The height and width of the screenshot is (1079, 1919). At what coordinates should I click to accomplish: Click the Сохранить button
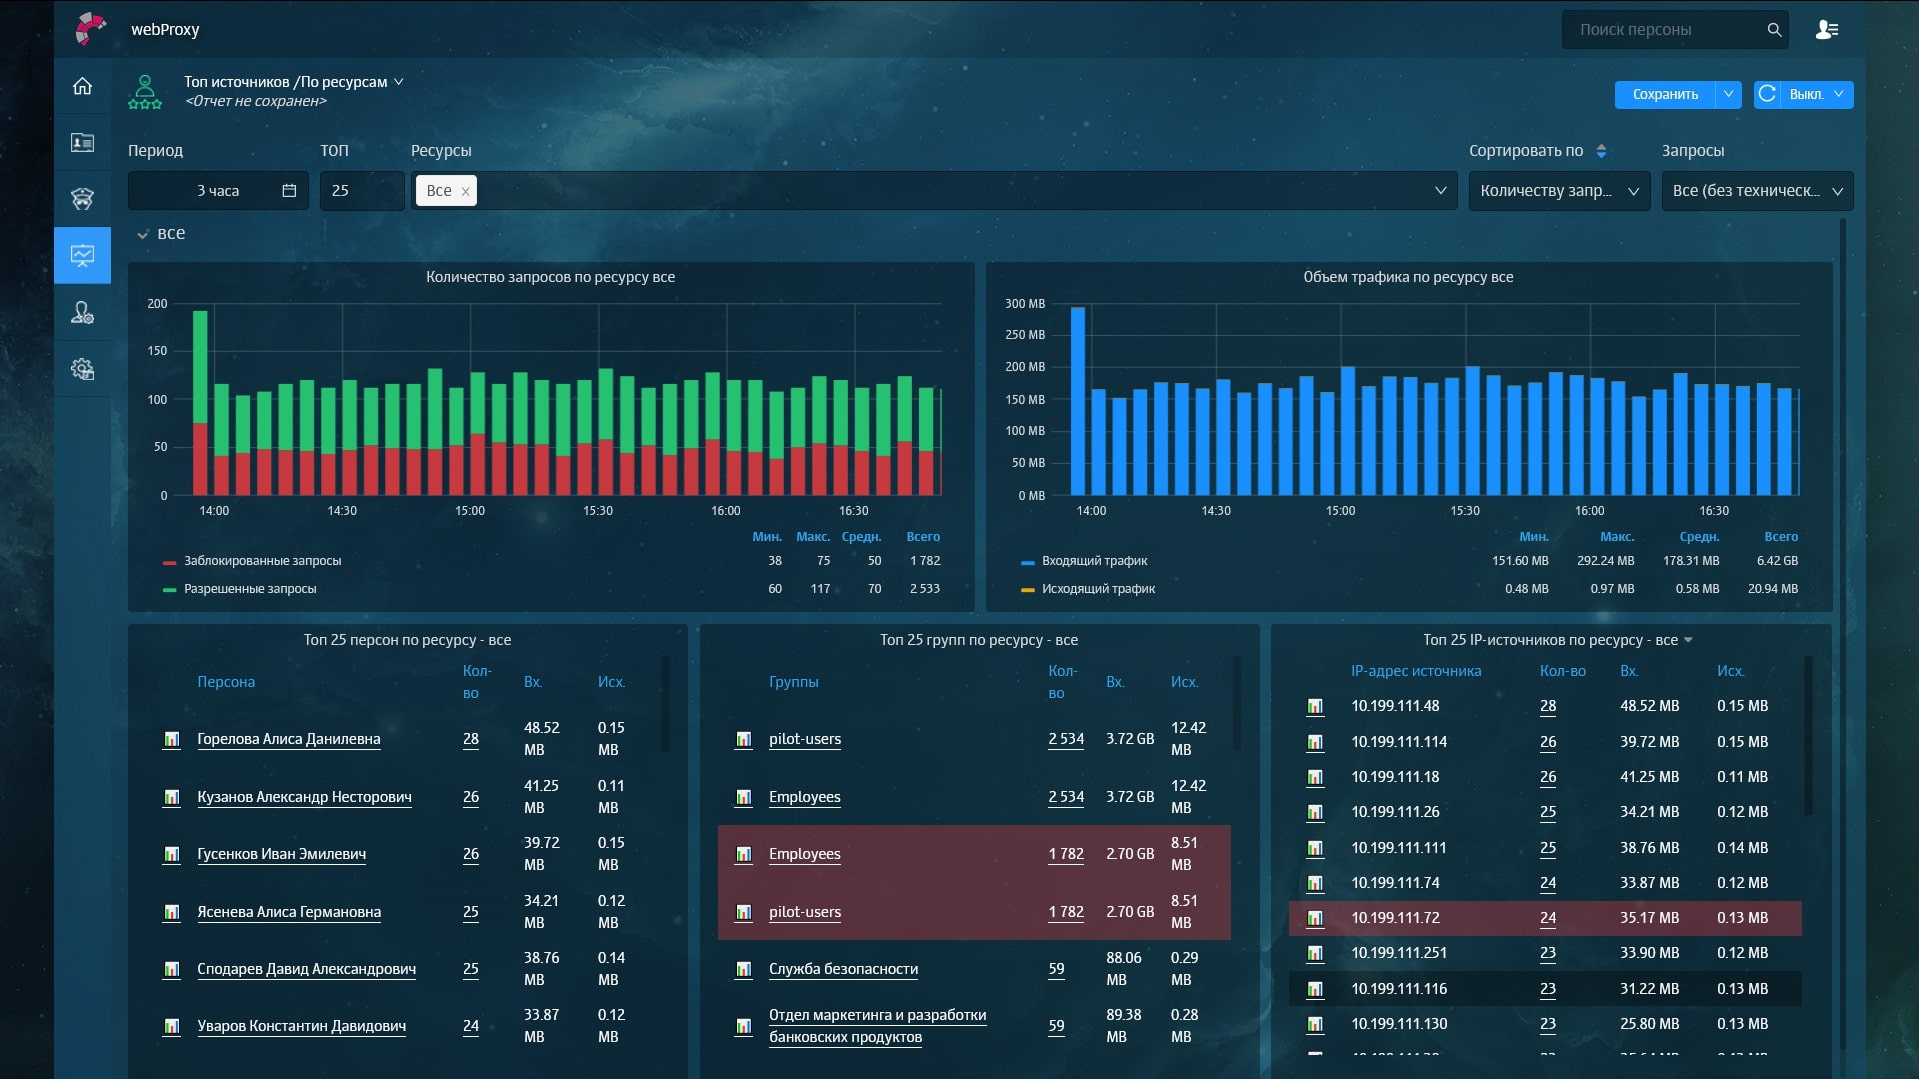pyautogui.click(x=1664, y=94)
